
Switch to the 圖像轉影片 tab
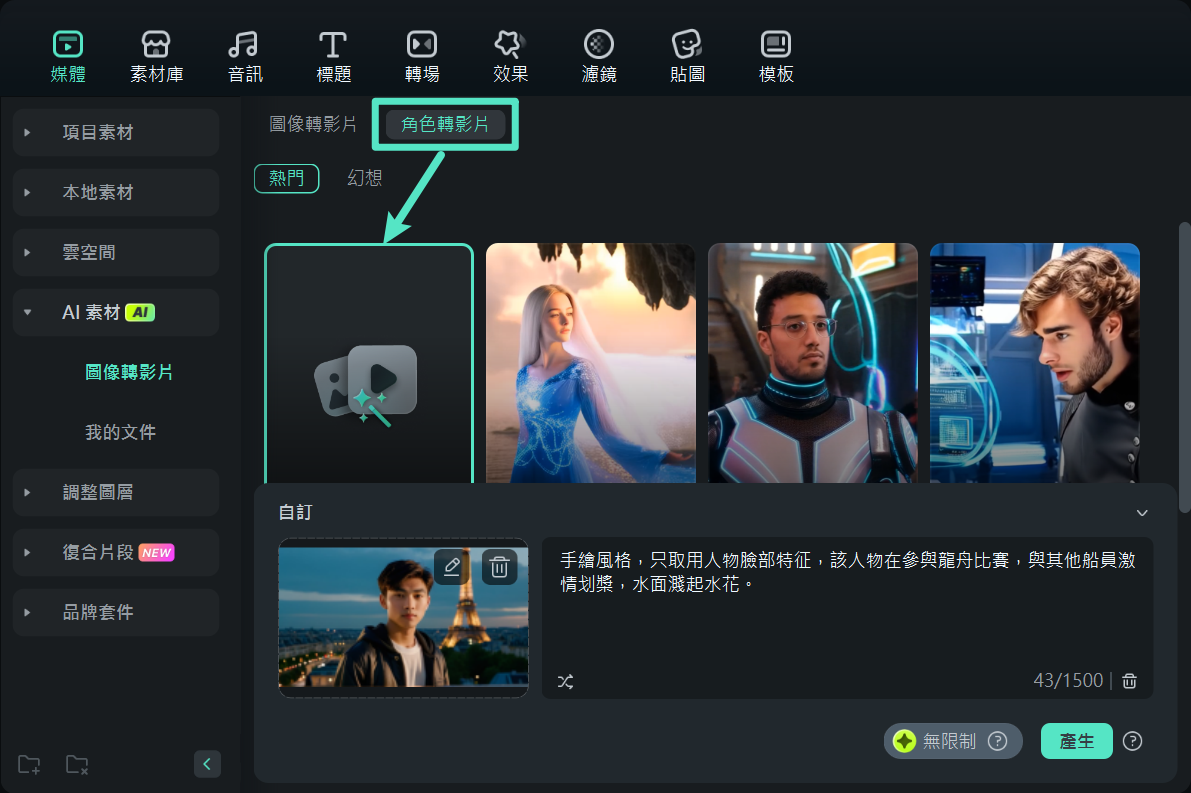tap(313, 124)
